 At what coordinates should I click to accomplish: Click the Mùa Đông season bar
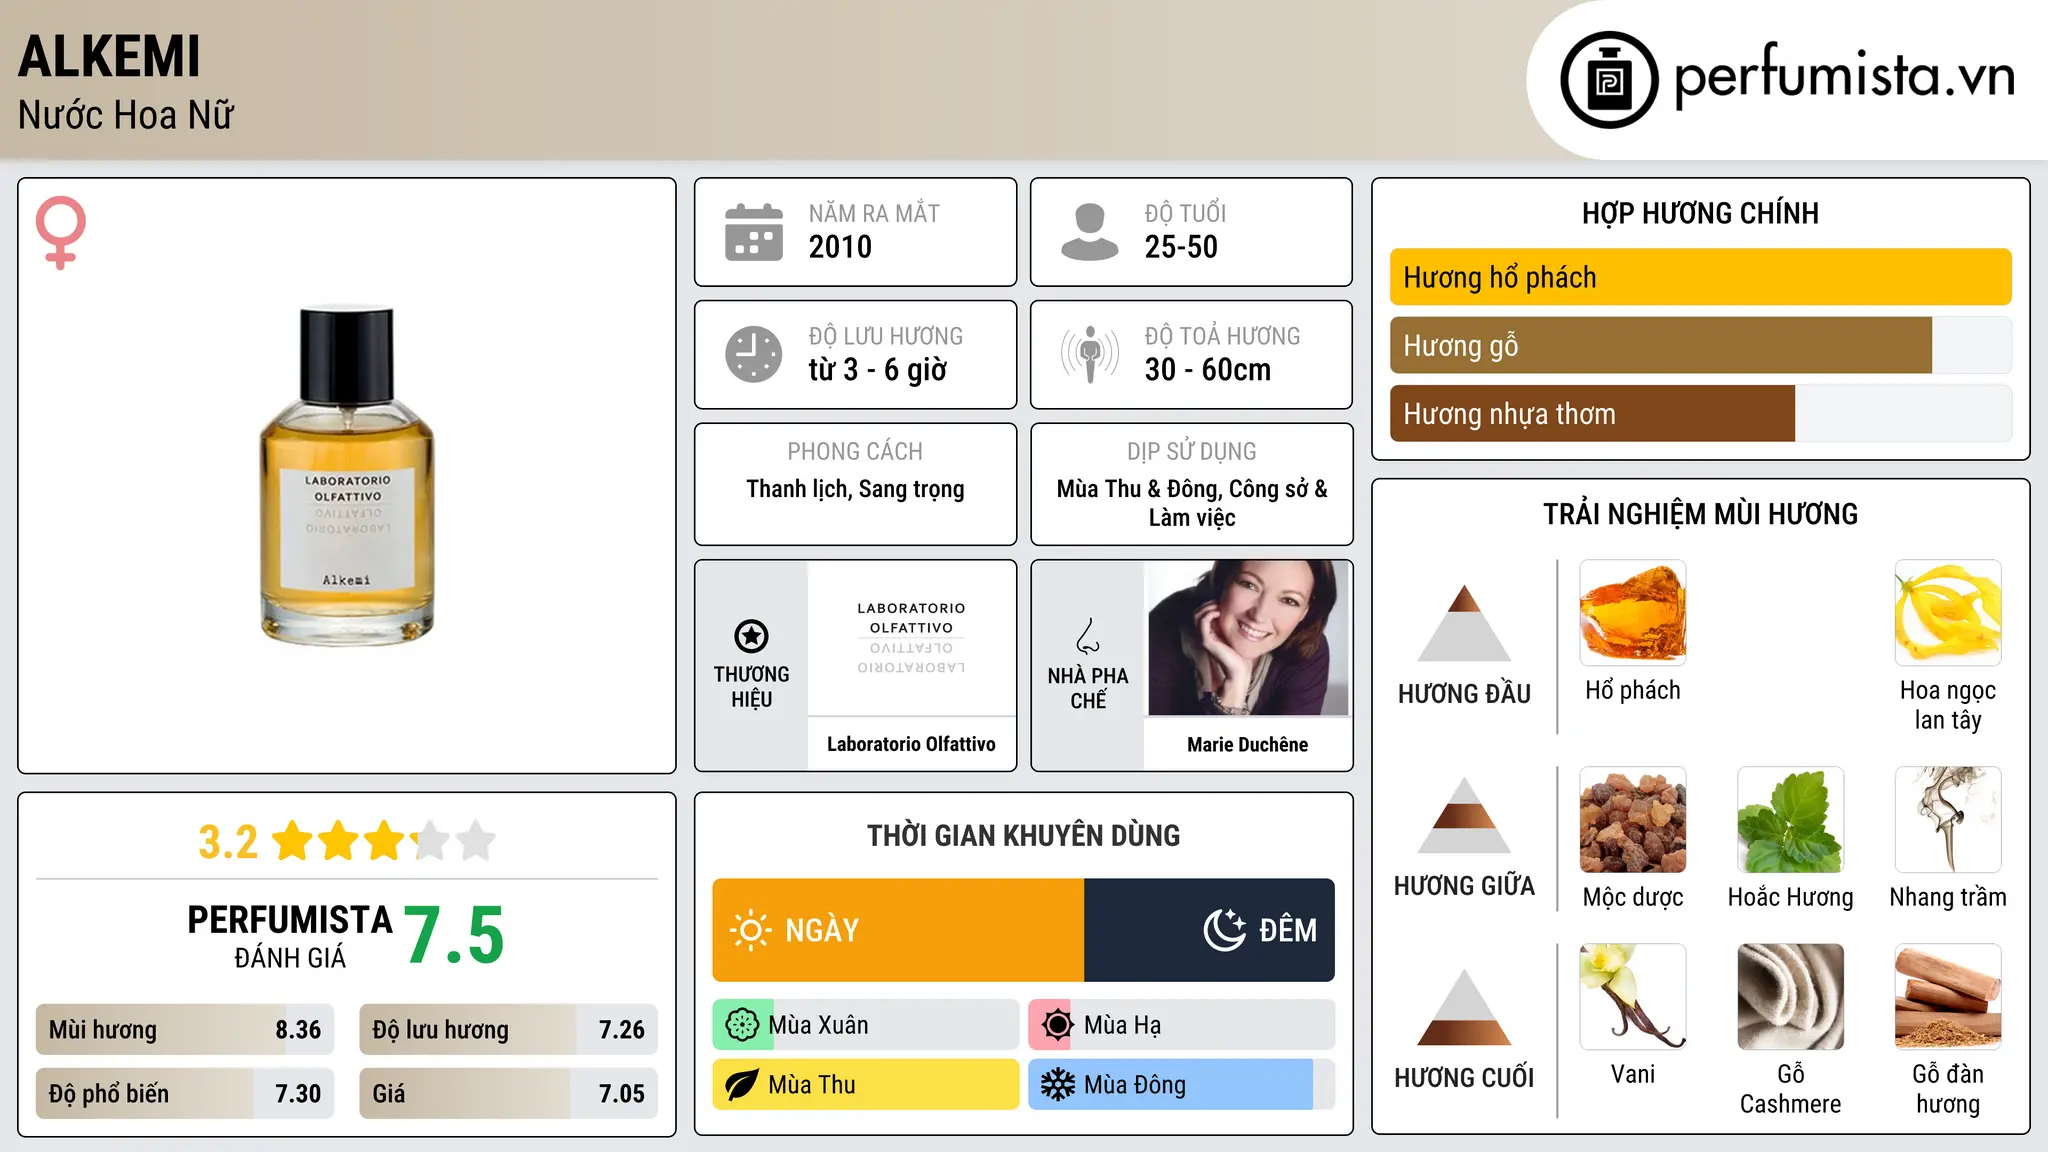1182,1085
